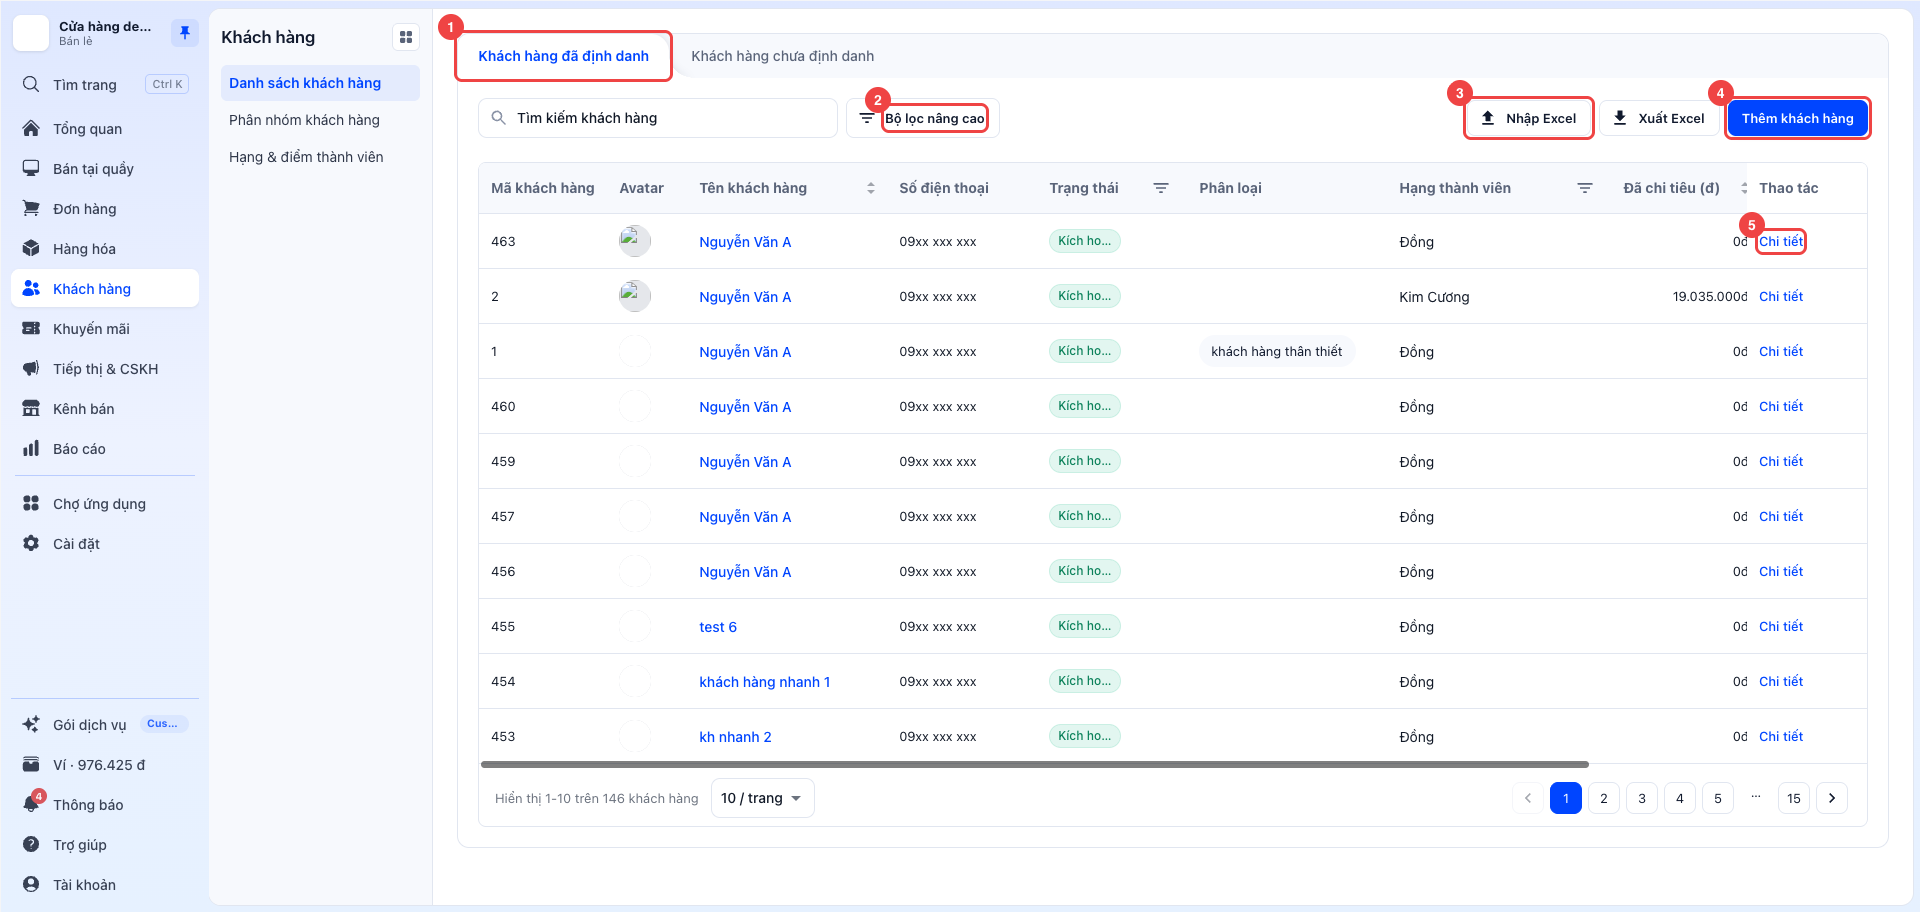Open the 10 / trang page size dropdown
The width and height of the screenshot is (1920, 912).
coord(762,798)
